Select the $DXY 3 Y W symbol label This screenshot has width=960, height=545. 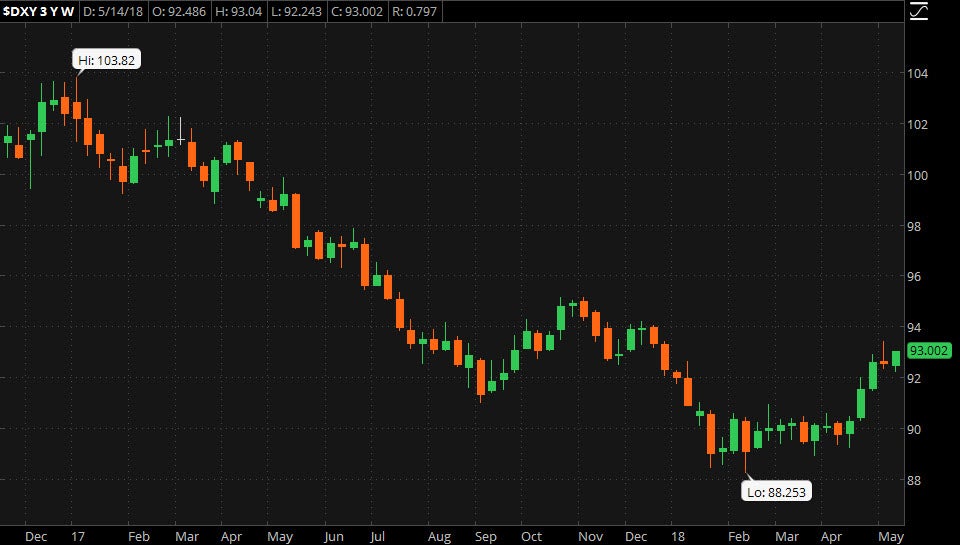(x=38, y=12)
